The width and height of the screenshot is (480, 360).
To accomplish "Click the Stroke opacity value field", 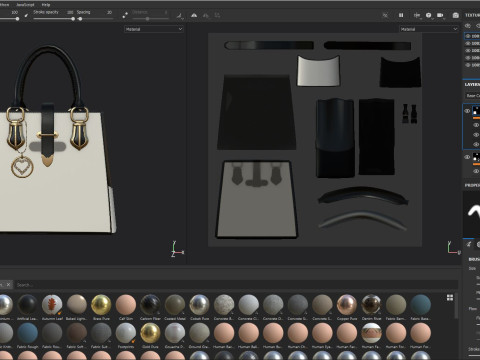I will tap(70, 12).
